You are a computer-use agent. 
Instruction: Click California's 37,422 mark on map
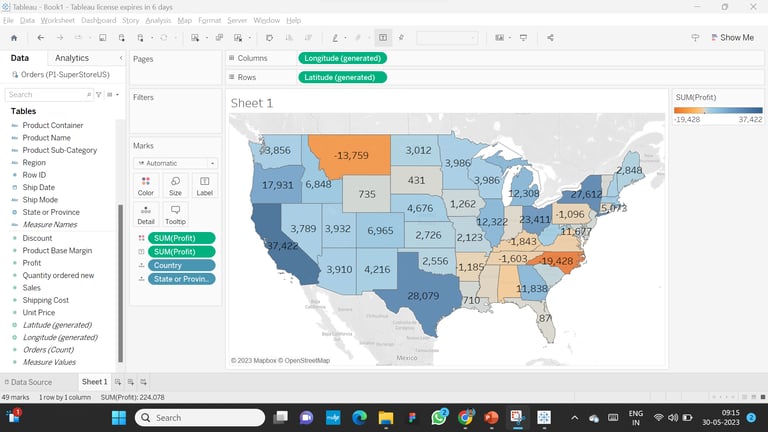point(282,245)
